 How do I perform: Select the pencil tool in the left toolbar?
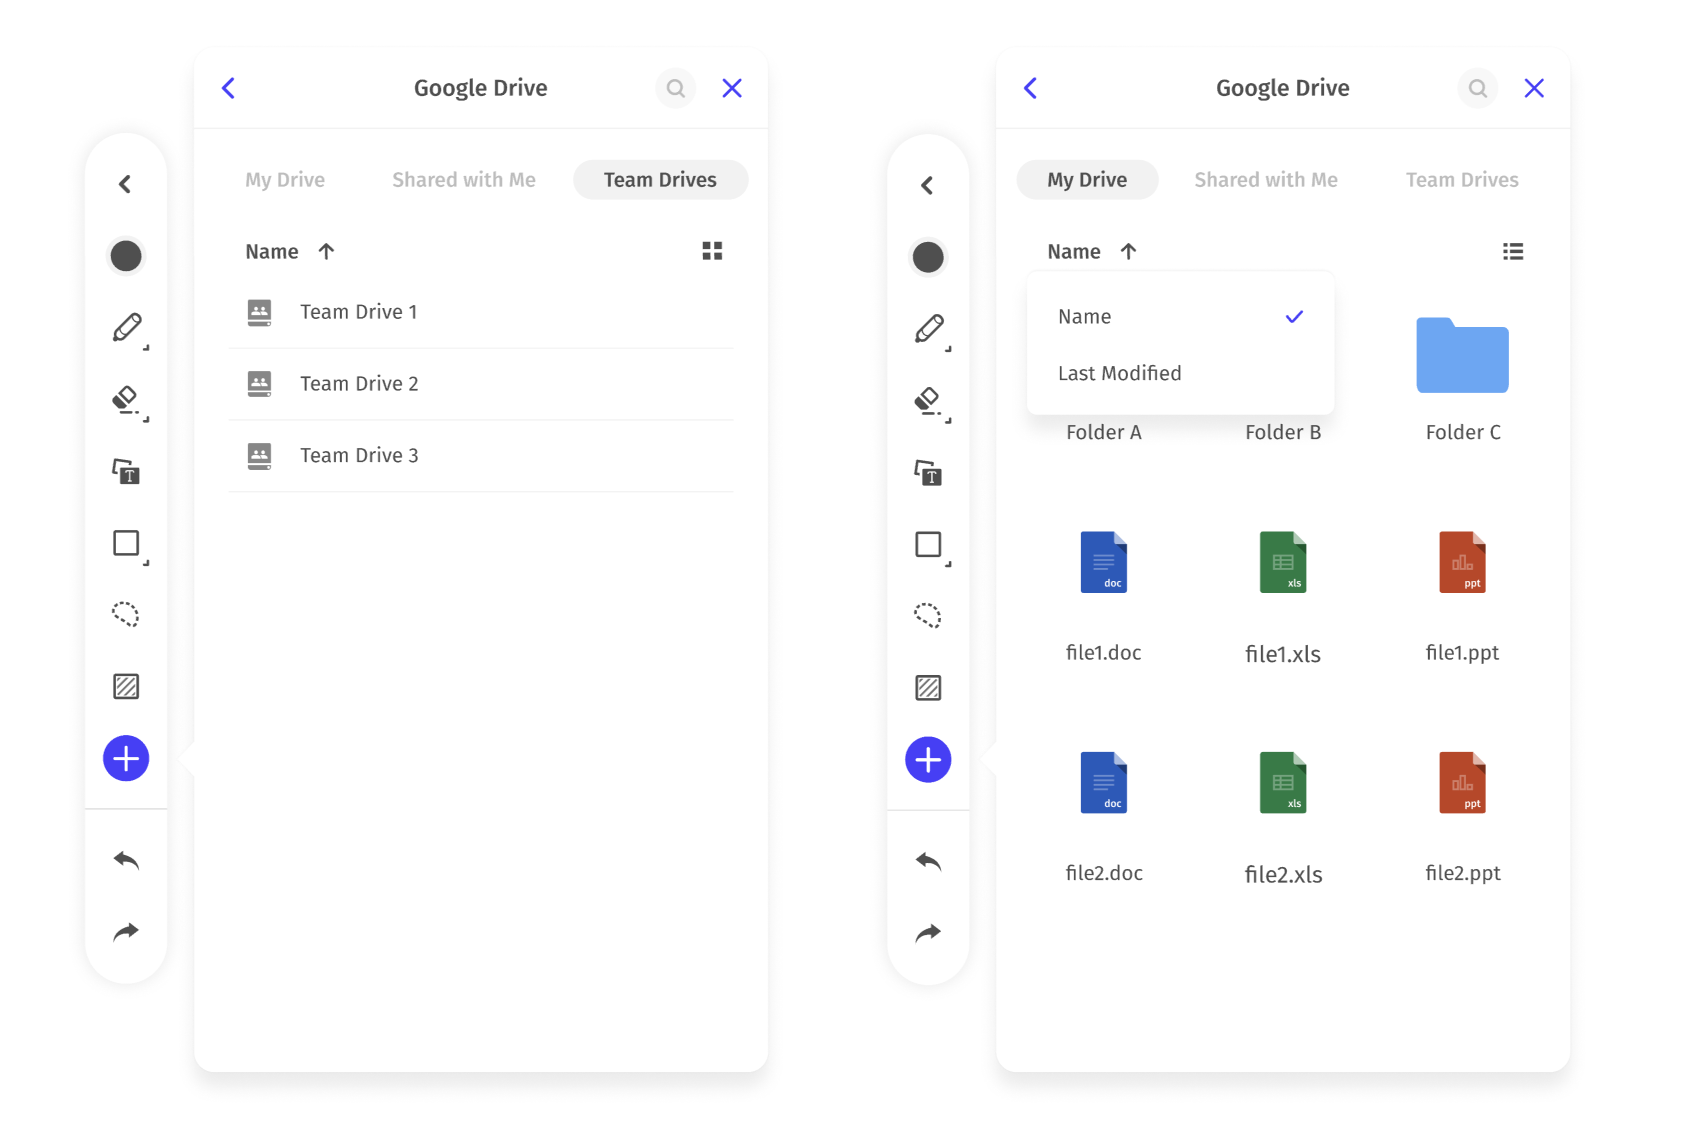click(127, 328)
